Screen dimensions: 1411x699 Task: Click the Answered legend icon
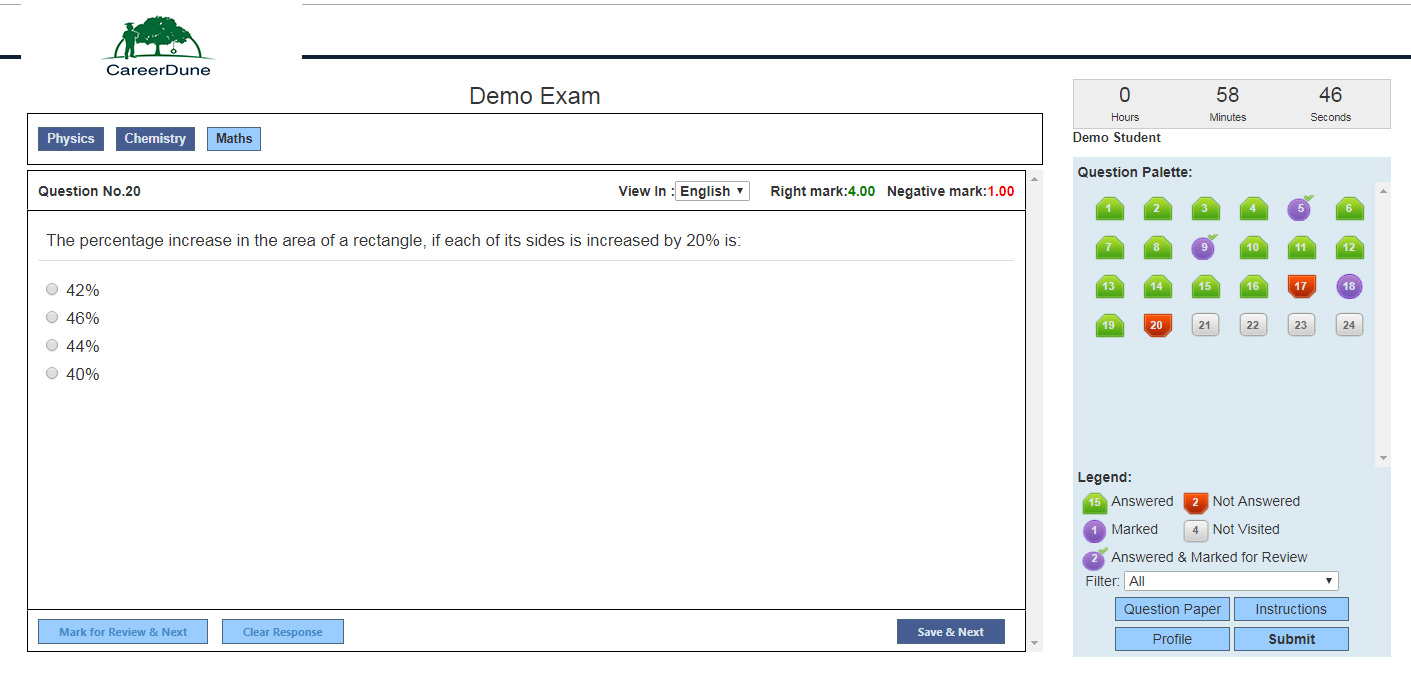tap(1095, 503)
